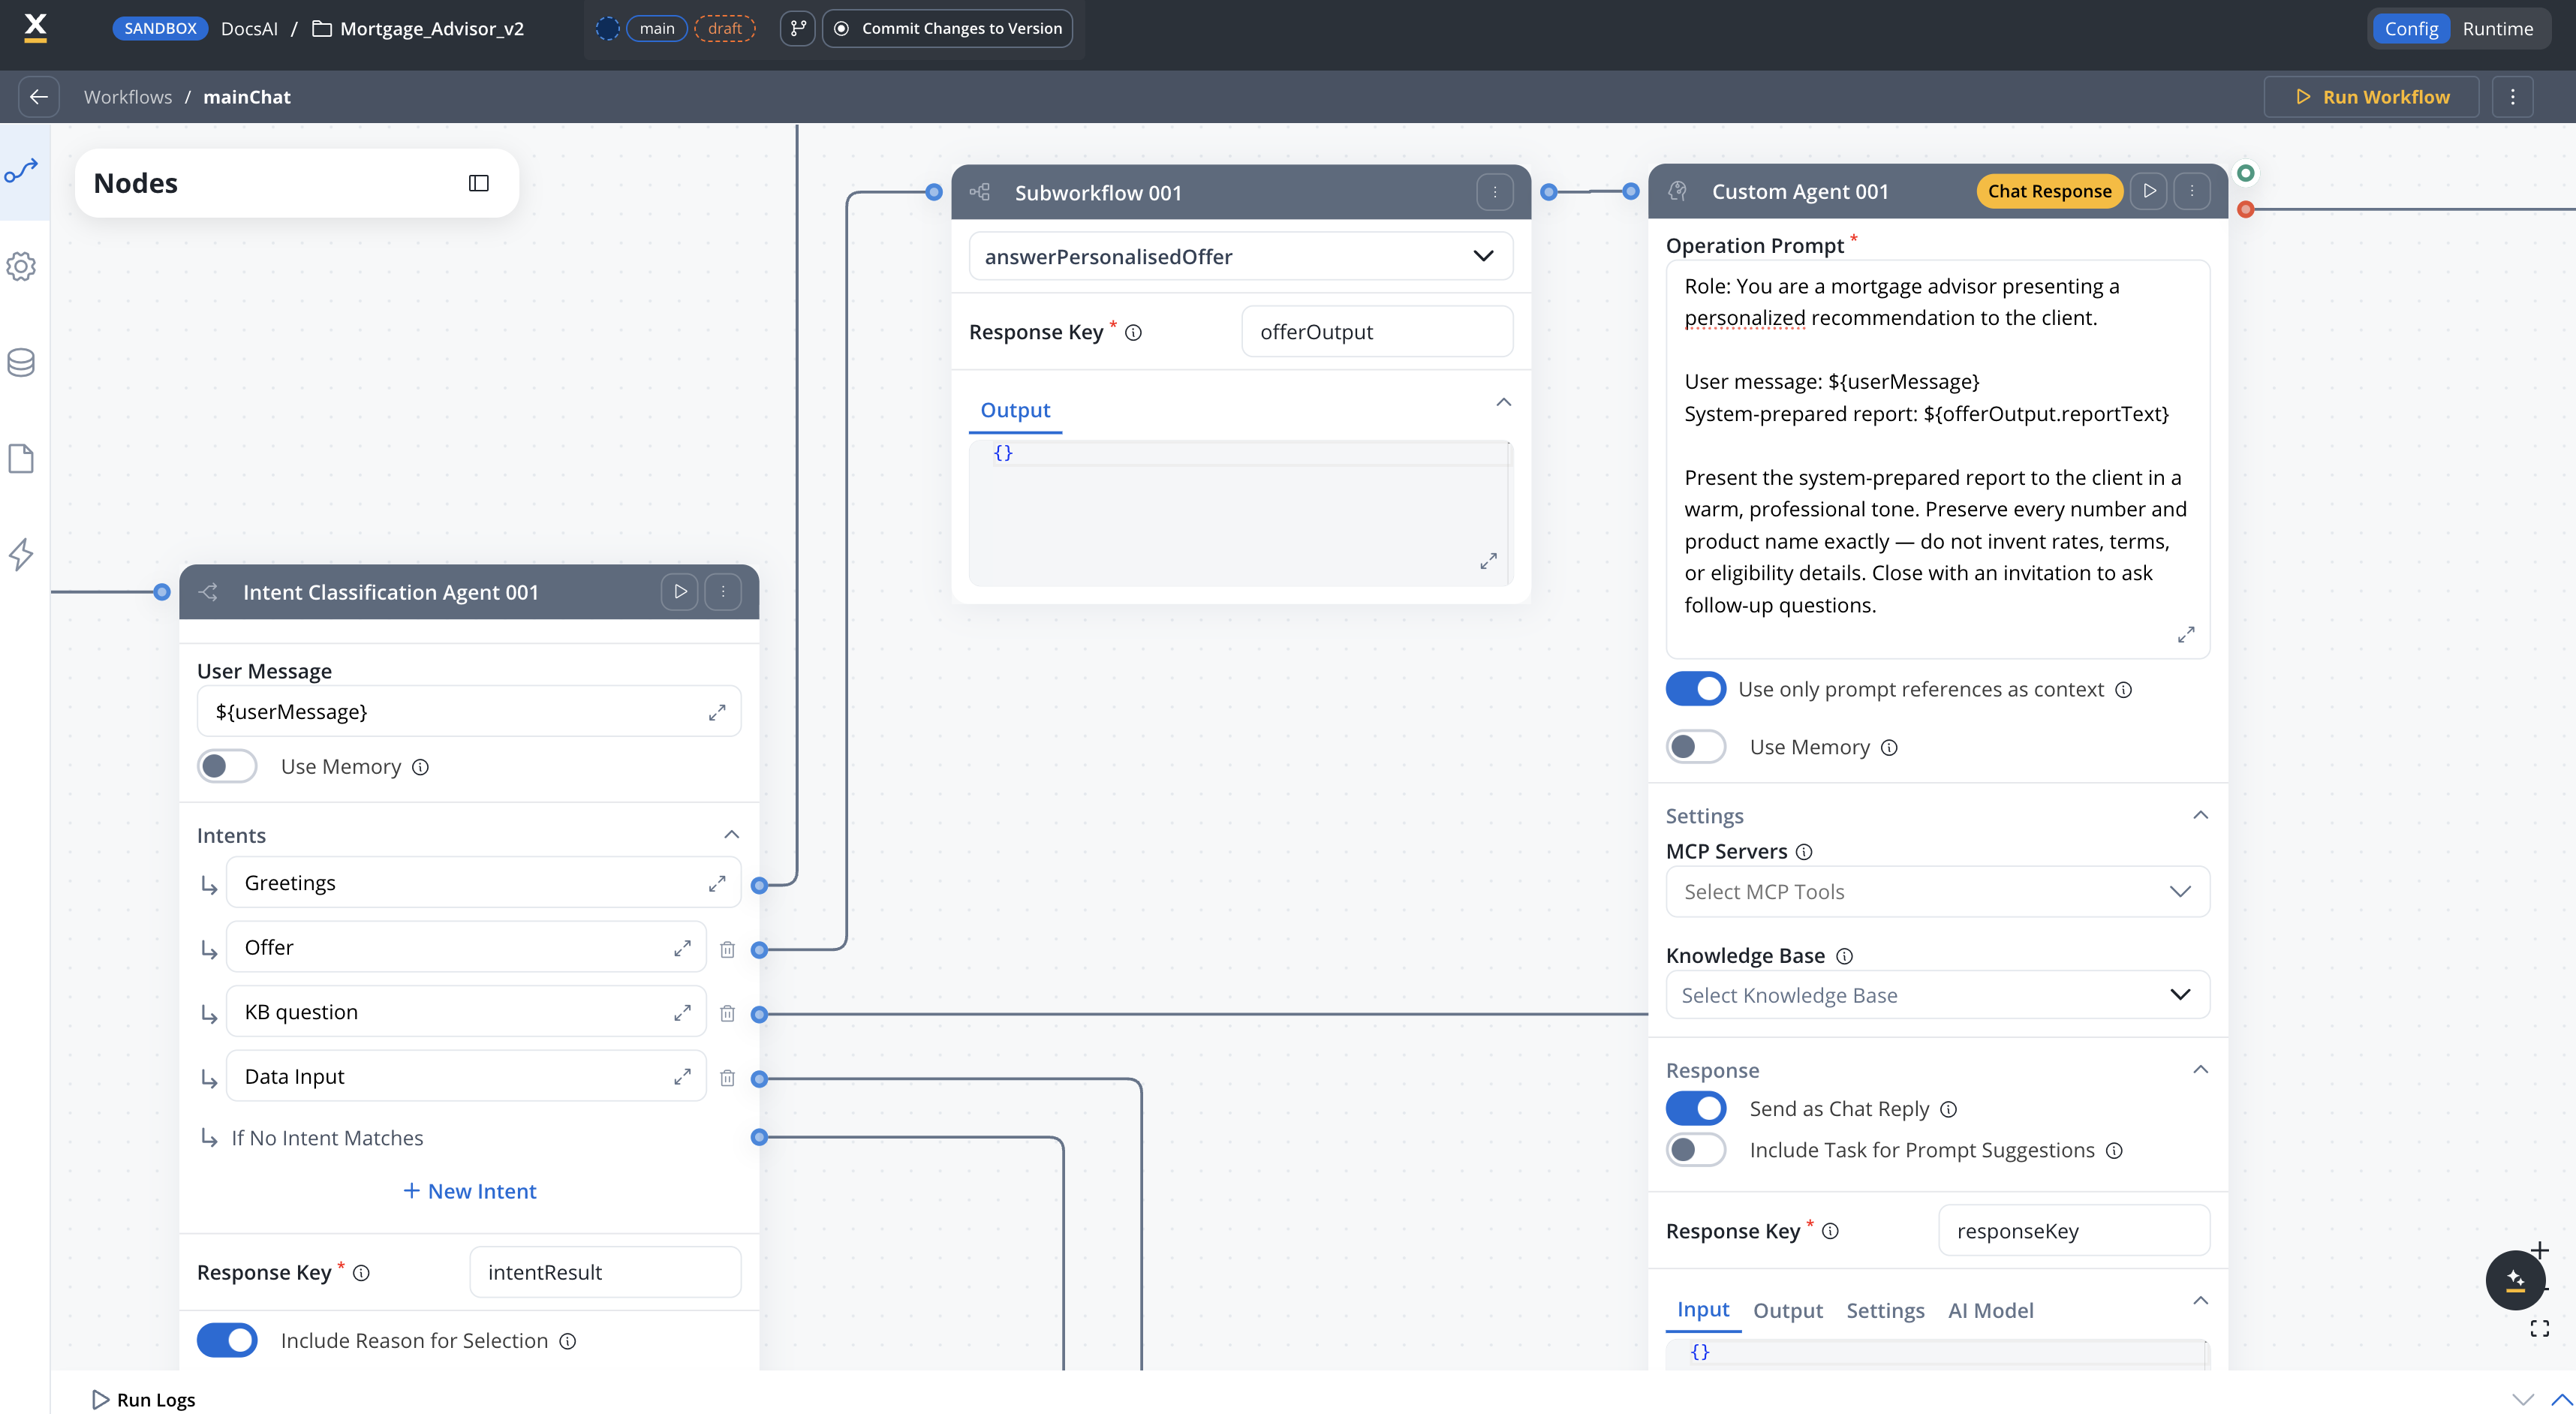Collapse the Nodes panel with panel icon
2576x1414 pixels.
pos(478,183)
